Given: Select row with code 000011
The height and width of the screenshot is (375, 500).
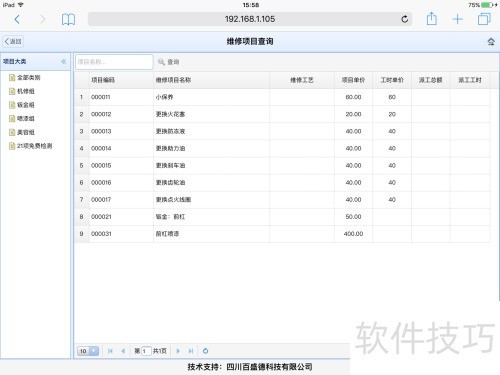Looking at the screenshot, I should [282, 97].
